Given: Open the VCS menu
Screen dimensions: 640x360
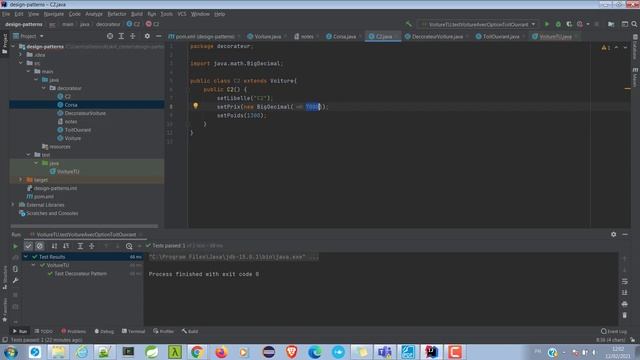Looking at the screenshot, I should (182, 14).
